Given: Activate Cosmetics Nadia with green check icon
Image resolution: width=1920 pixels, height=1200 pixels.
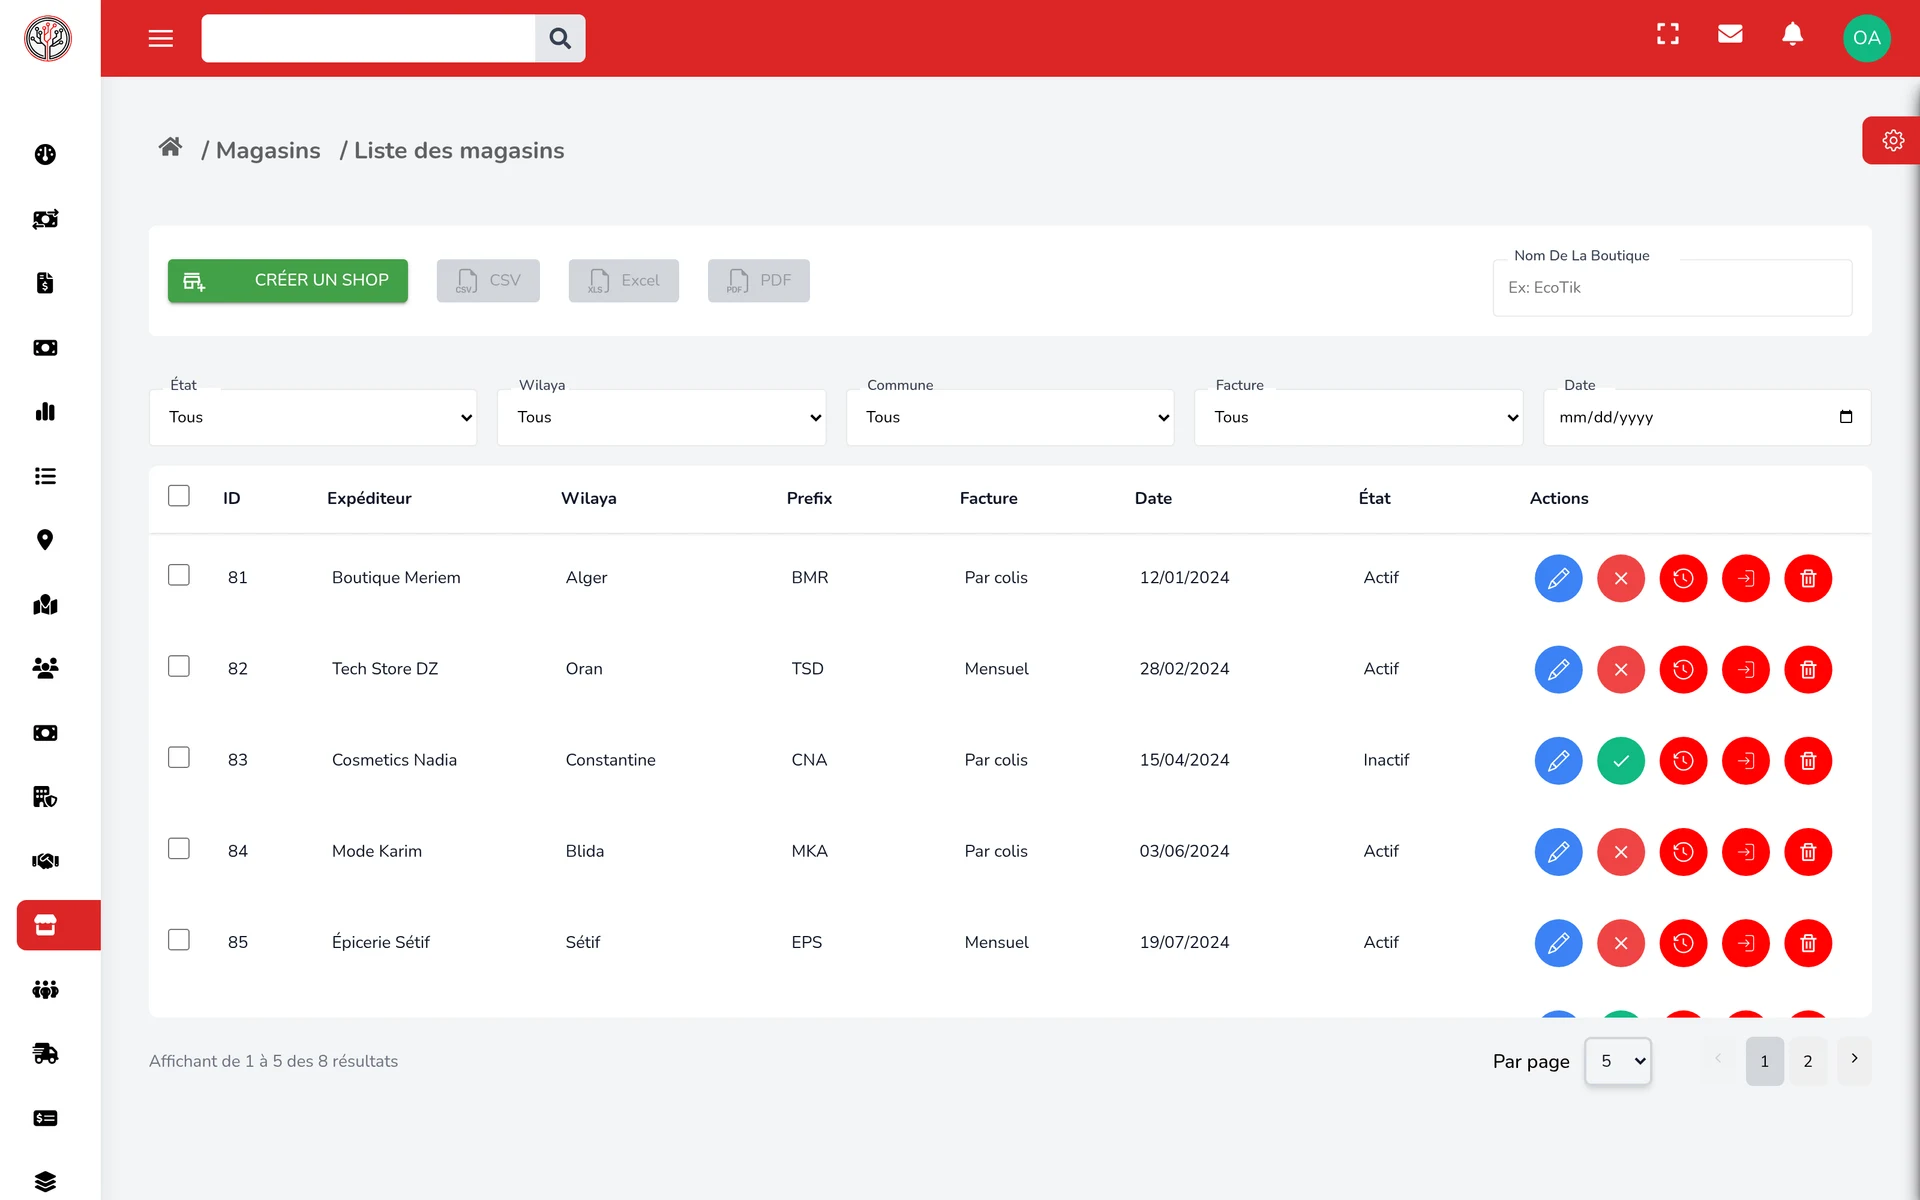Looking at the screenshot, I should click(1621, 761).
